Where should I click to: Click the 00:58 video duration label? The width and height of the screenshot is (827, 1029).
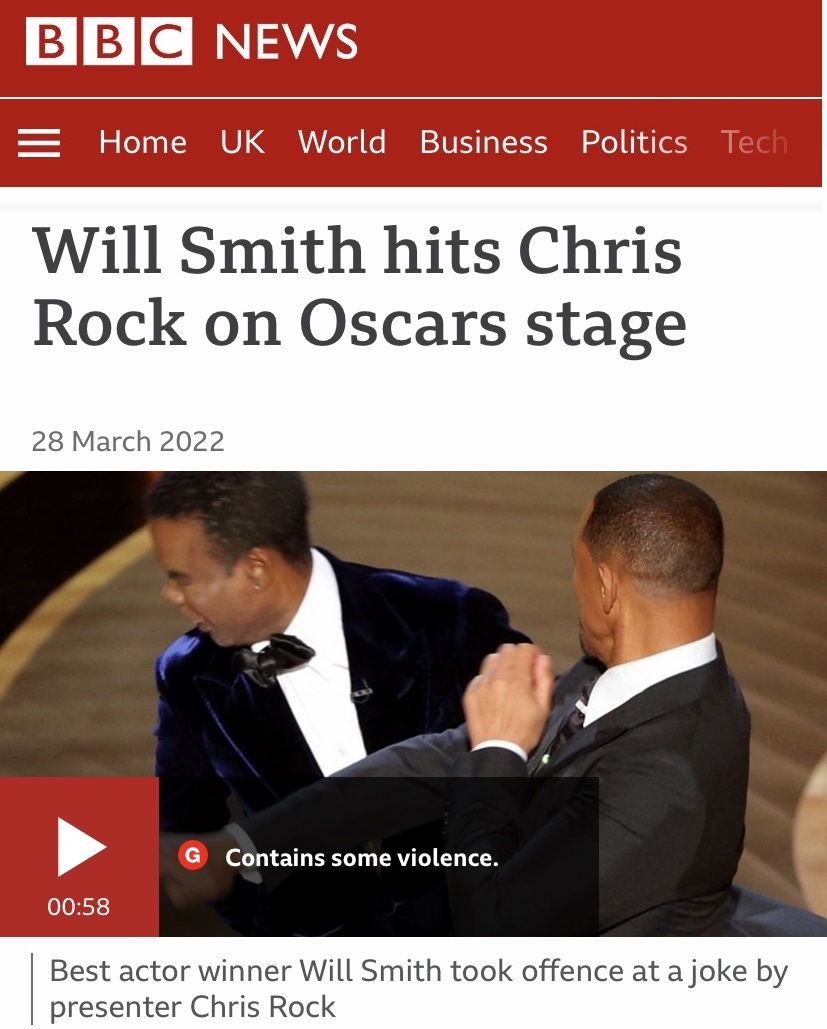(x=78, y=906)
